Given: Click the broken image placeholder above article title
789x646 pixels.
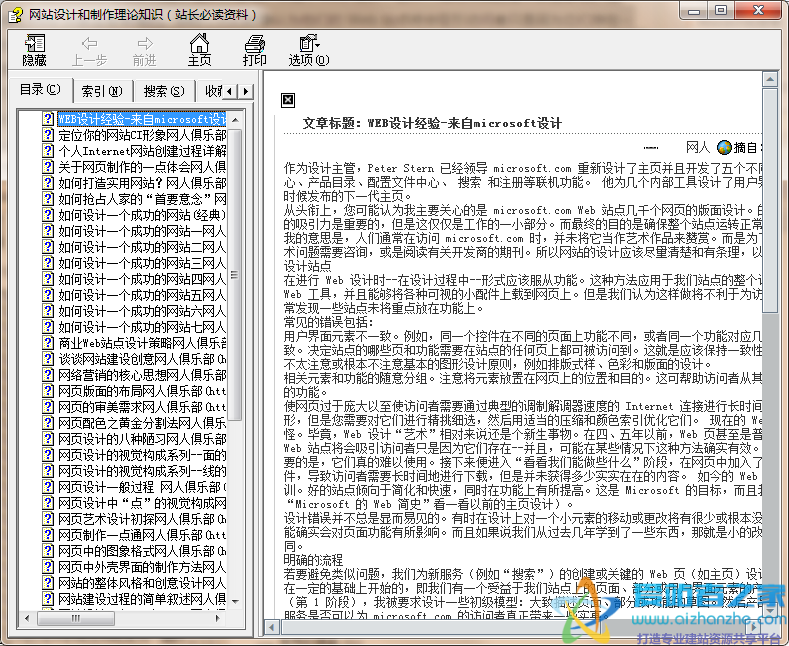Looking at the screenshot, I should 288,101.
